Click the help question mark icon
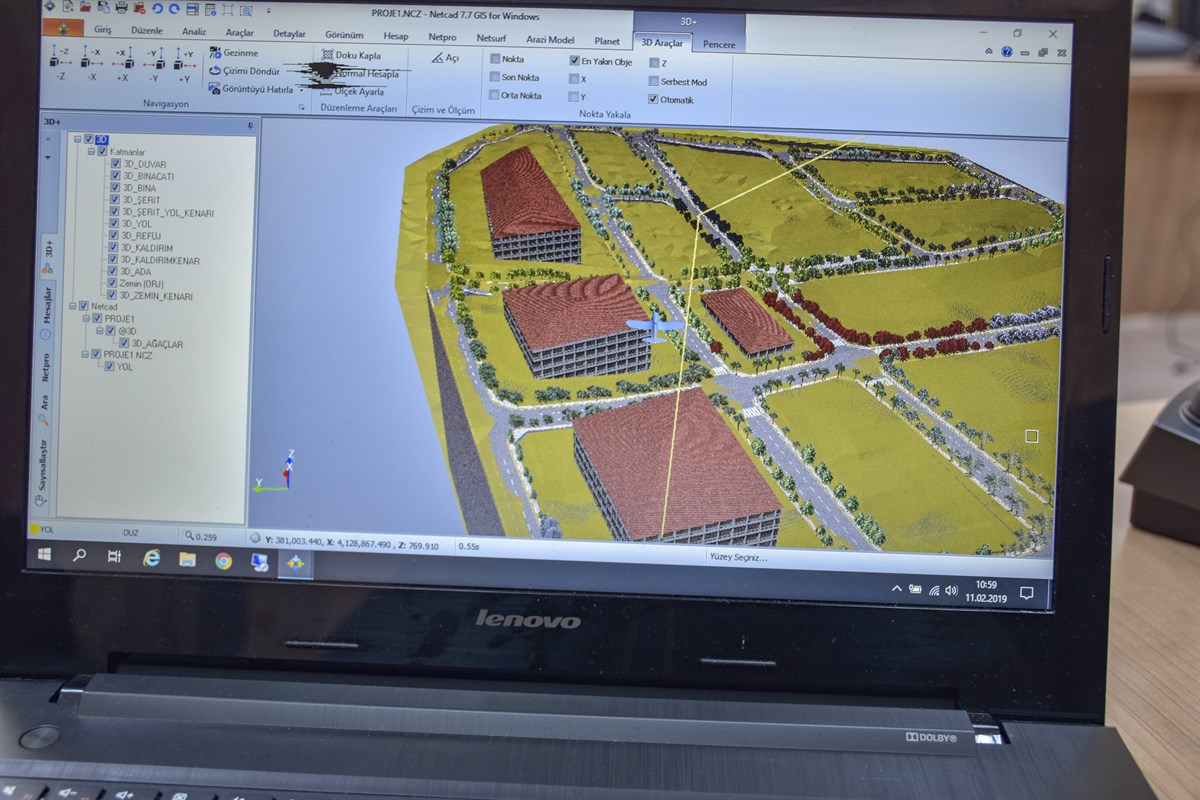 [x=1008, y=51]
